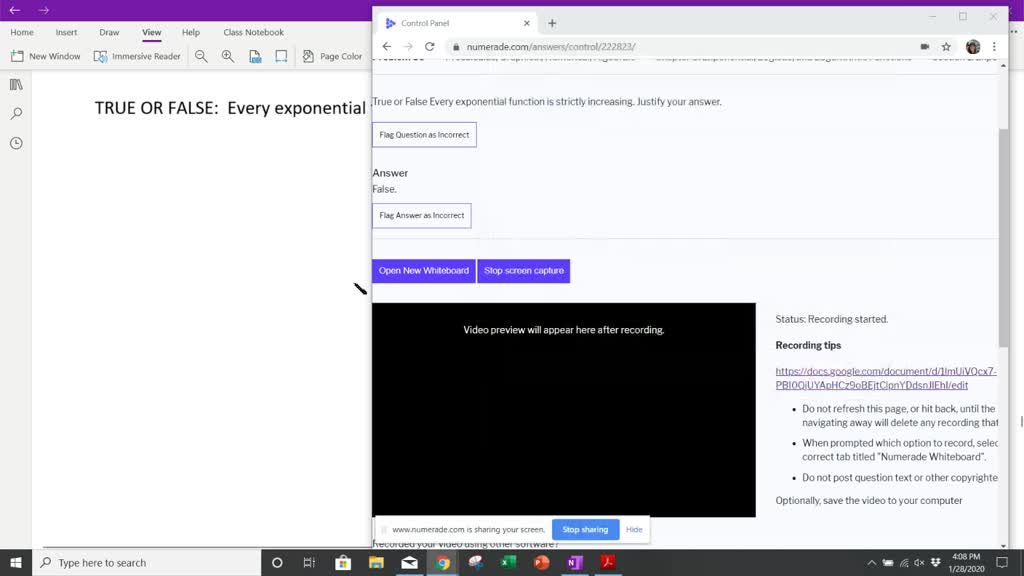Open recent notes clock icon

coord(14,143)
